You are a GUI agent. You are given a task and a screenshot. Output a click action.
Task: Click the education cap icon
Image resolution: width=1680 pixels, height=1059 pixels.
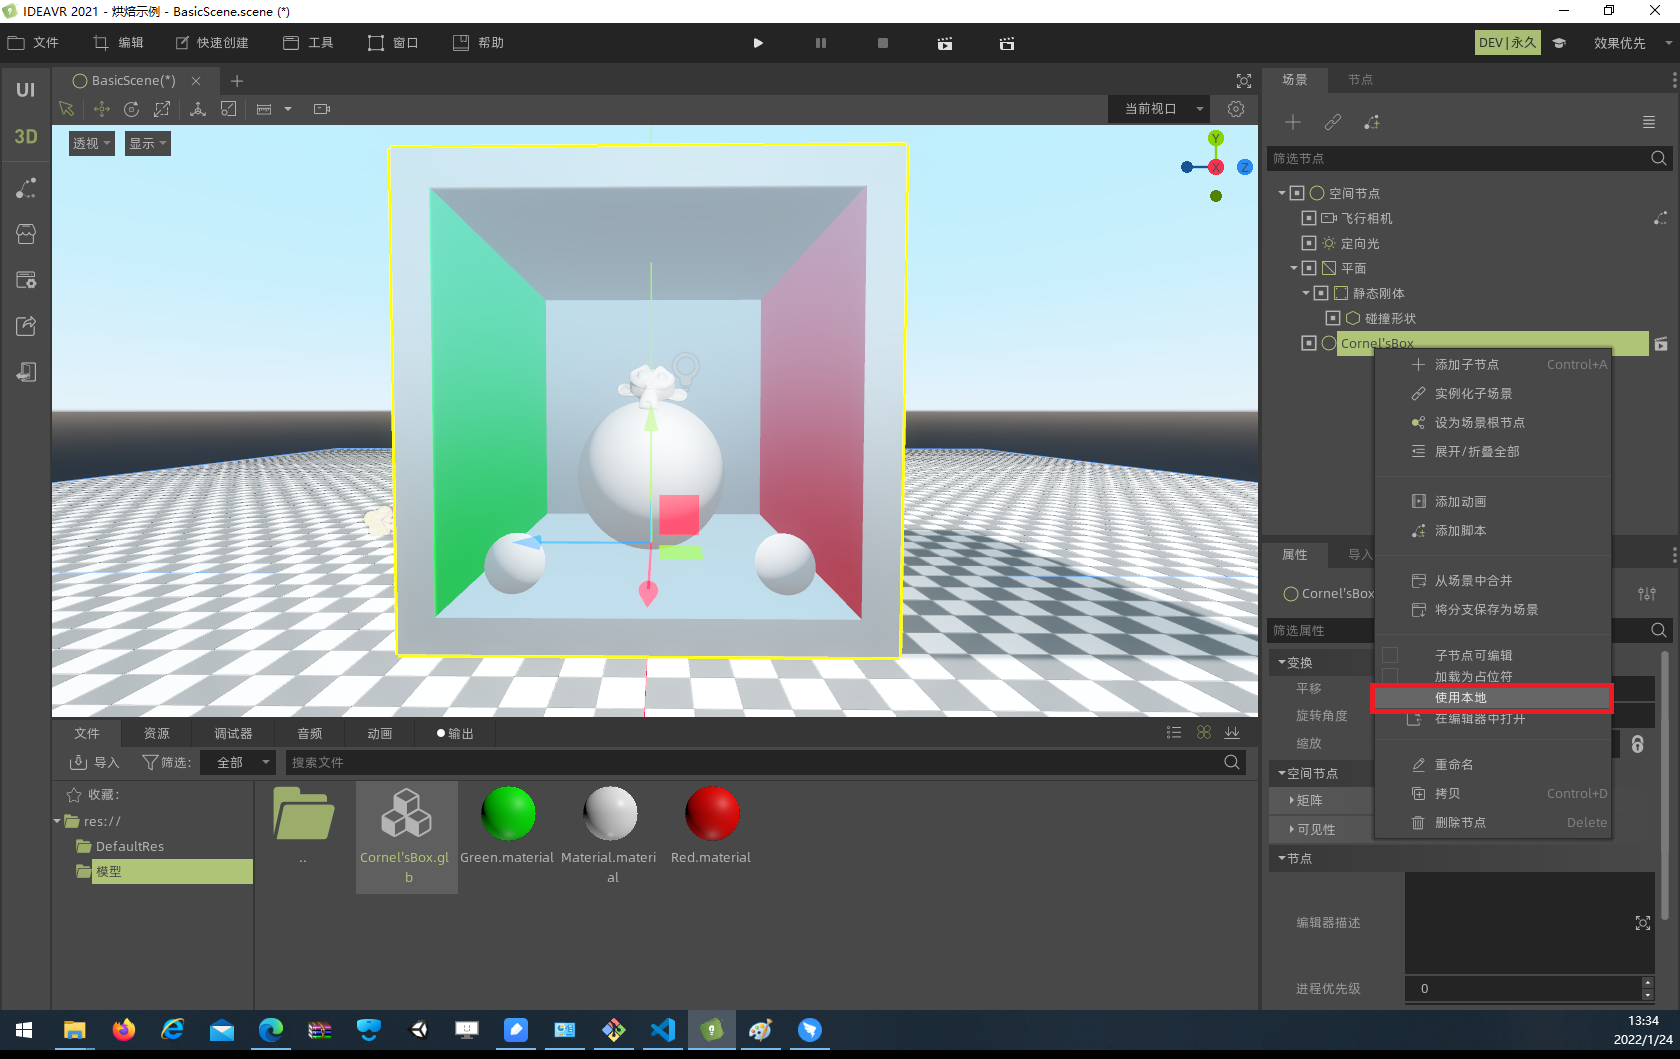[x=1559, y=43]
